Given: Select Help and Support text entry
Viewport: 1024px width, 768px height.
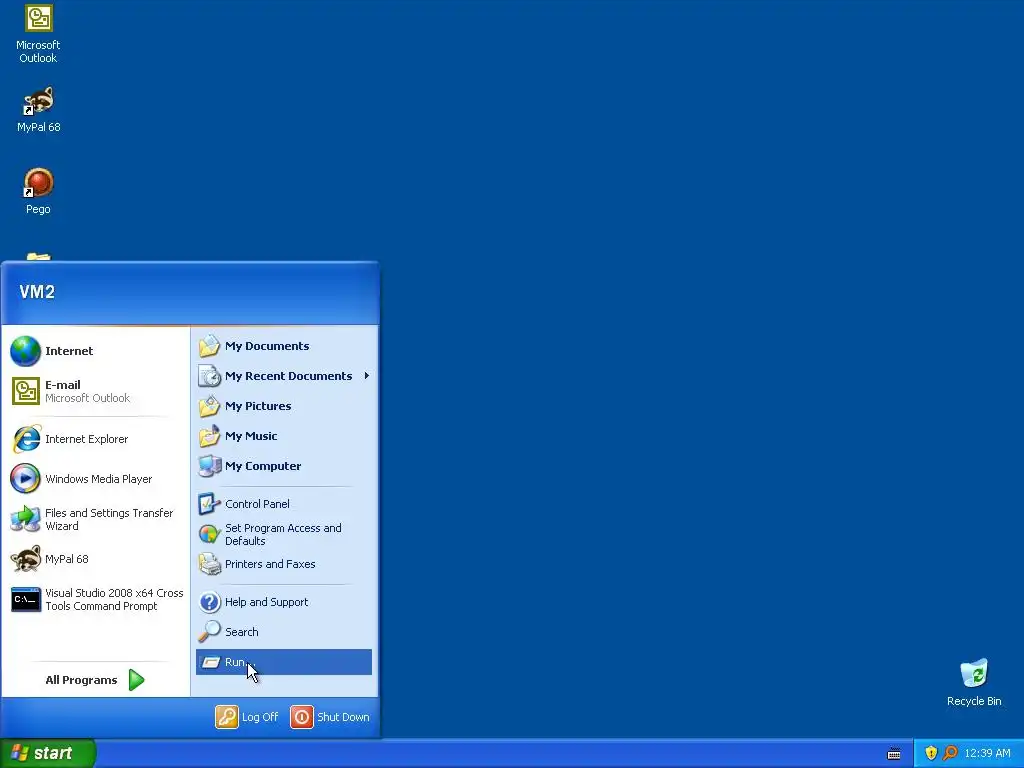Looking at the screenshot, I should (x=266, y=602).
